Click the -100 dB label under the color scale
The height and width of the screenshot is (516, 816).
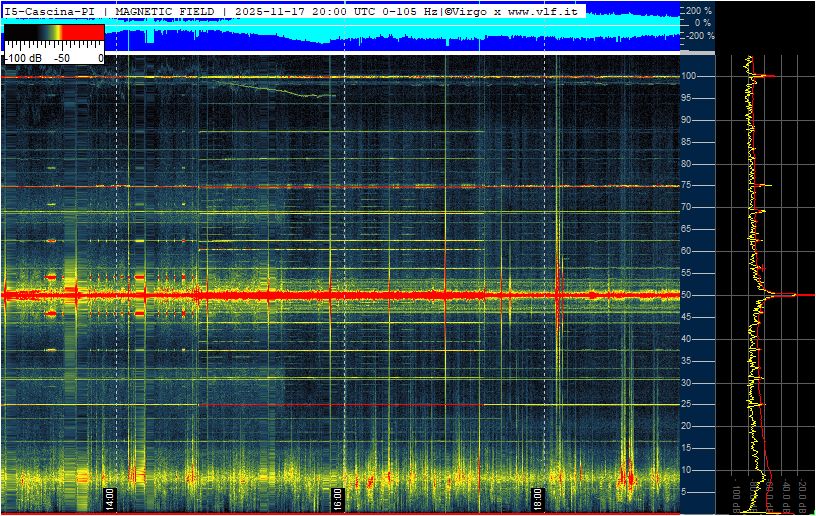click(x=23, y=58)
